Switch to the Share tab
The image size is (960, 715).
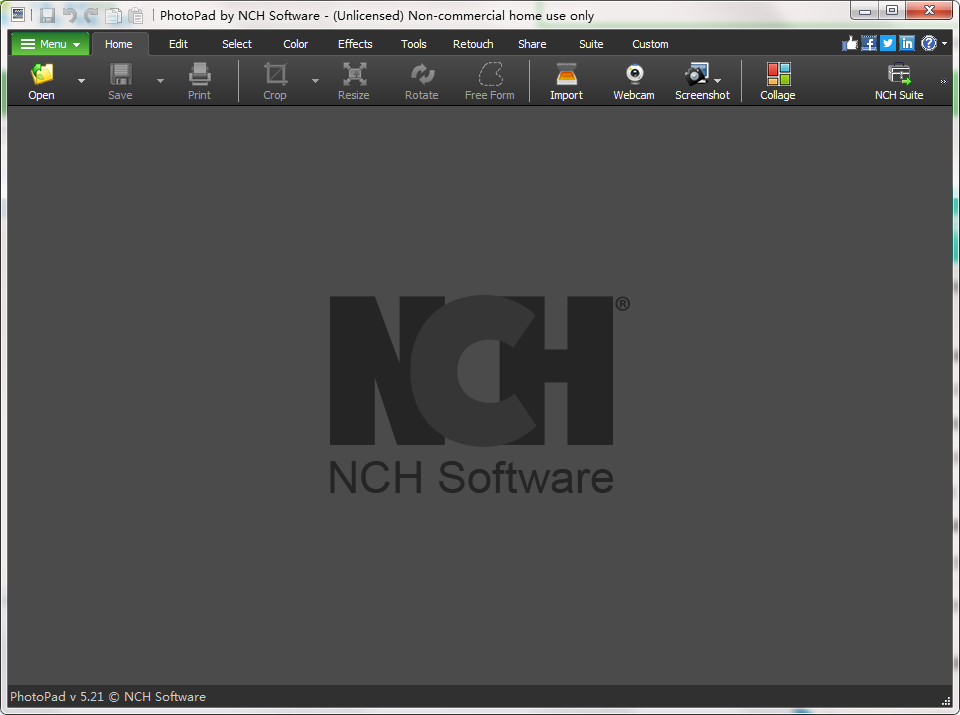532,44
